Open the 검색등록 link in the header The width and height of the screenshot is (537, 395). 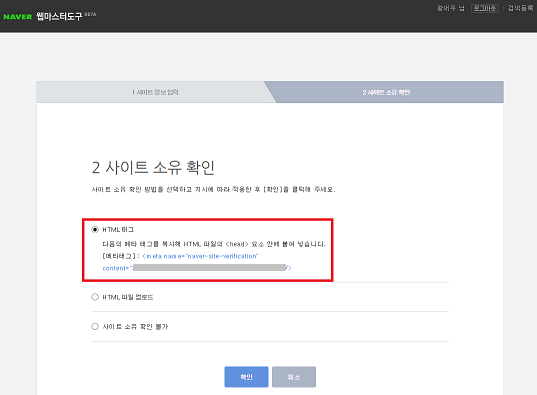point(520,8)
